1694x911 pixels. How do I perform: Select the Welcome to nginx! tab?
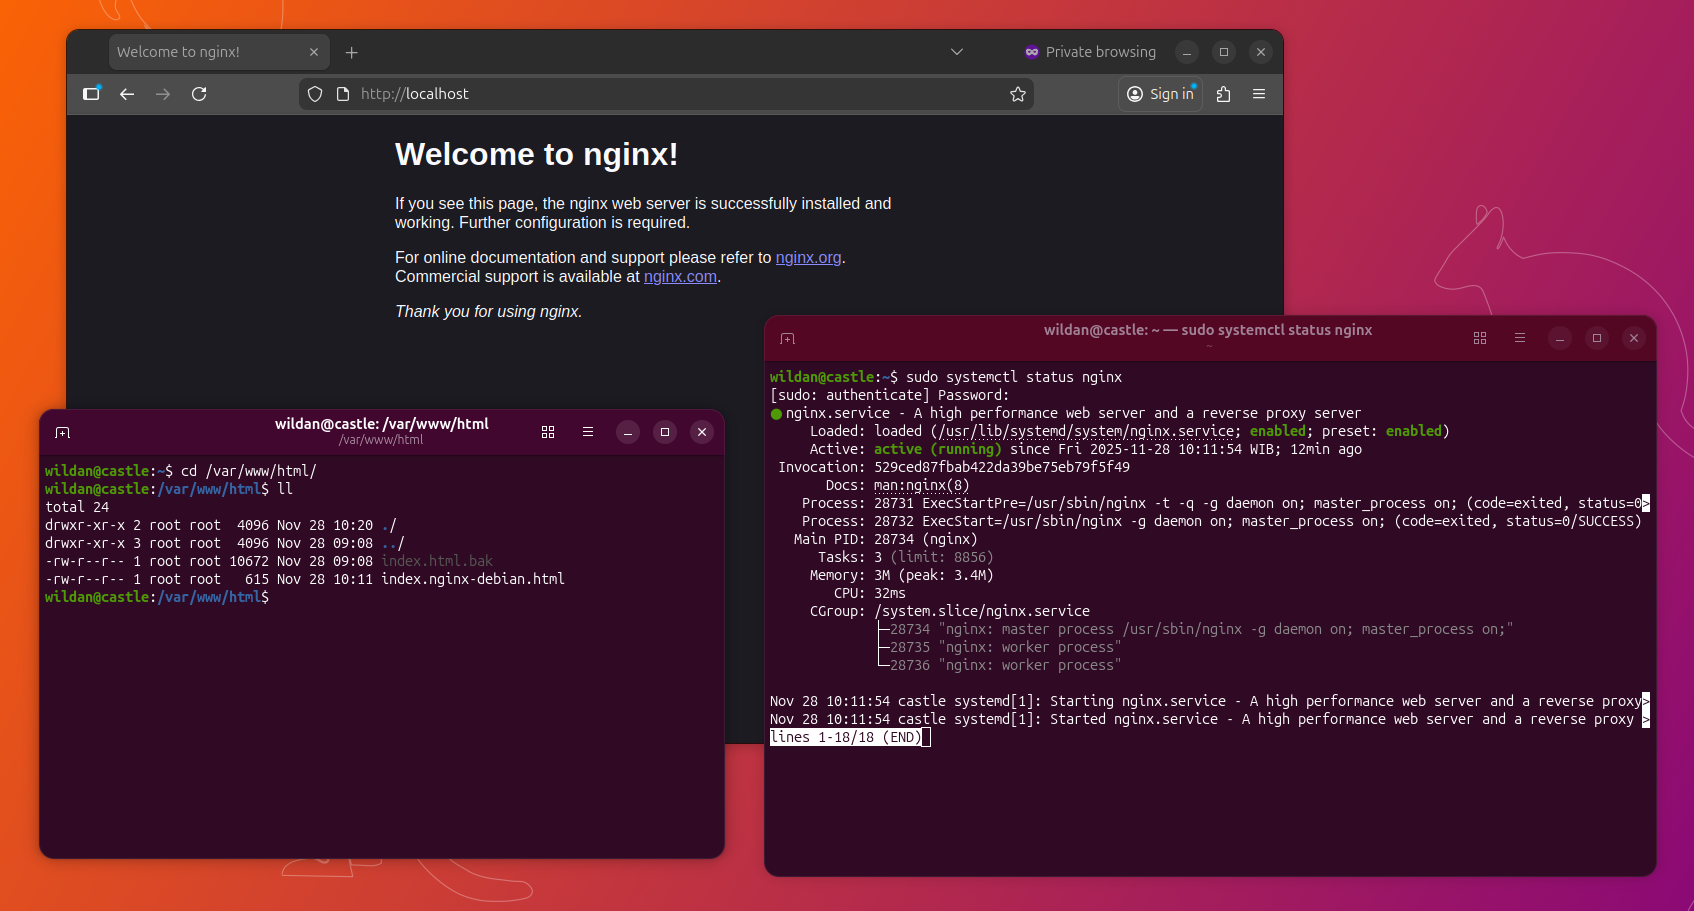(x=200, y=52)
